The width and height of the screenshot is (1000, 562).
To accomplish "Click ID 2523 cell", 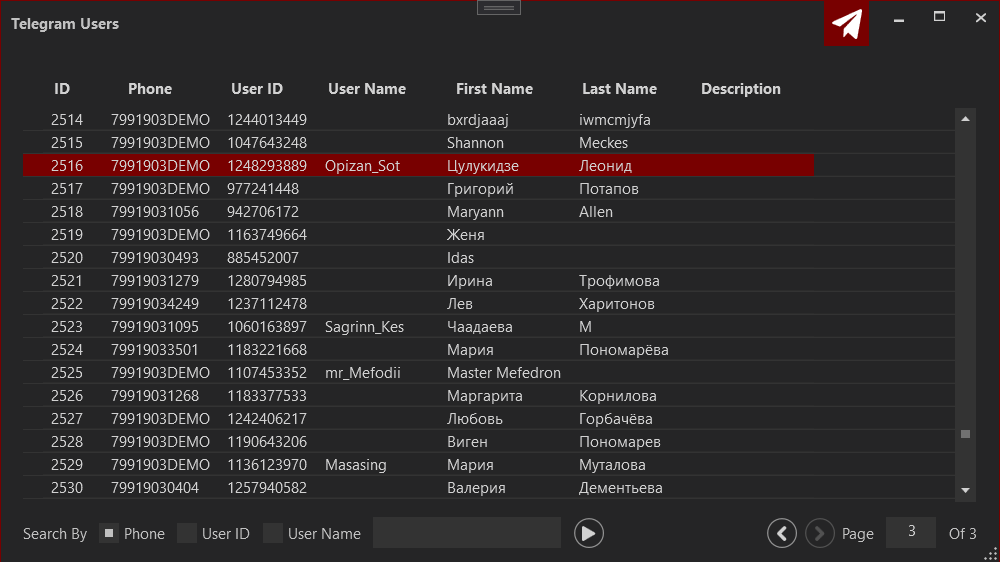I will click(67, 327).
